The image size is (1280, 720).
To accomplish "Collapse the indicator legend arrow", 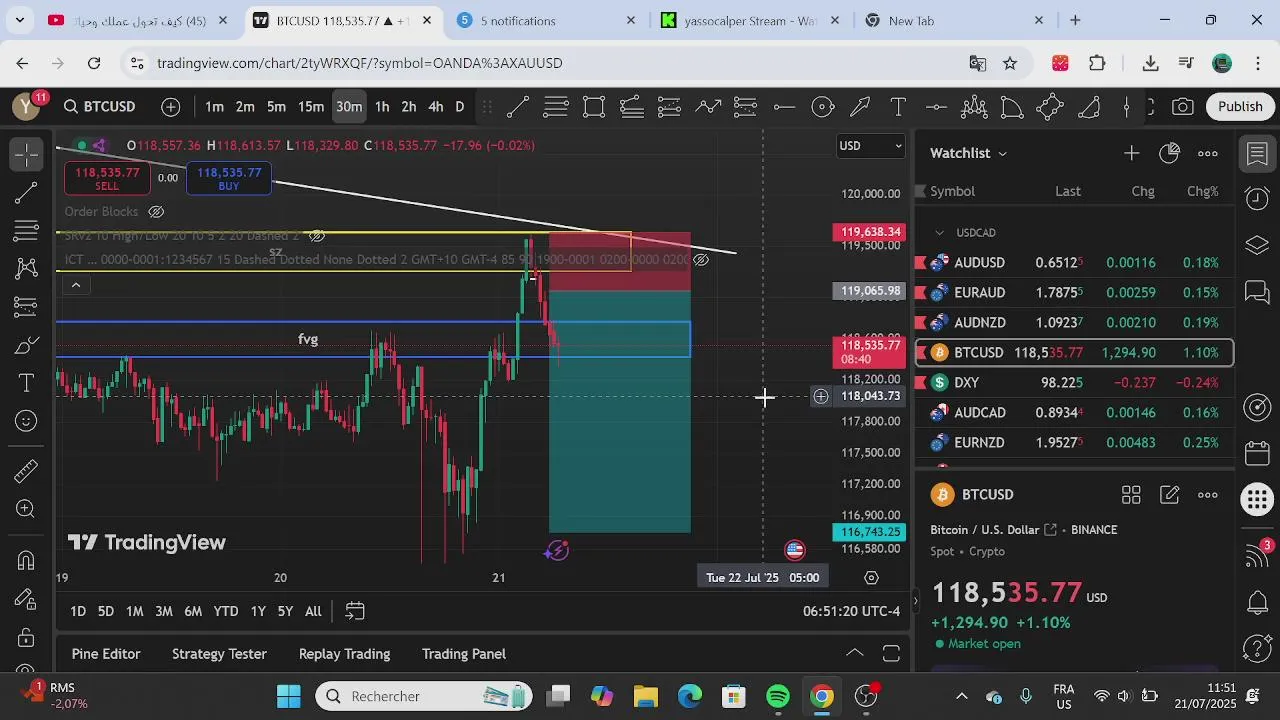I will pyautogui.click(x=75, y=285).
